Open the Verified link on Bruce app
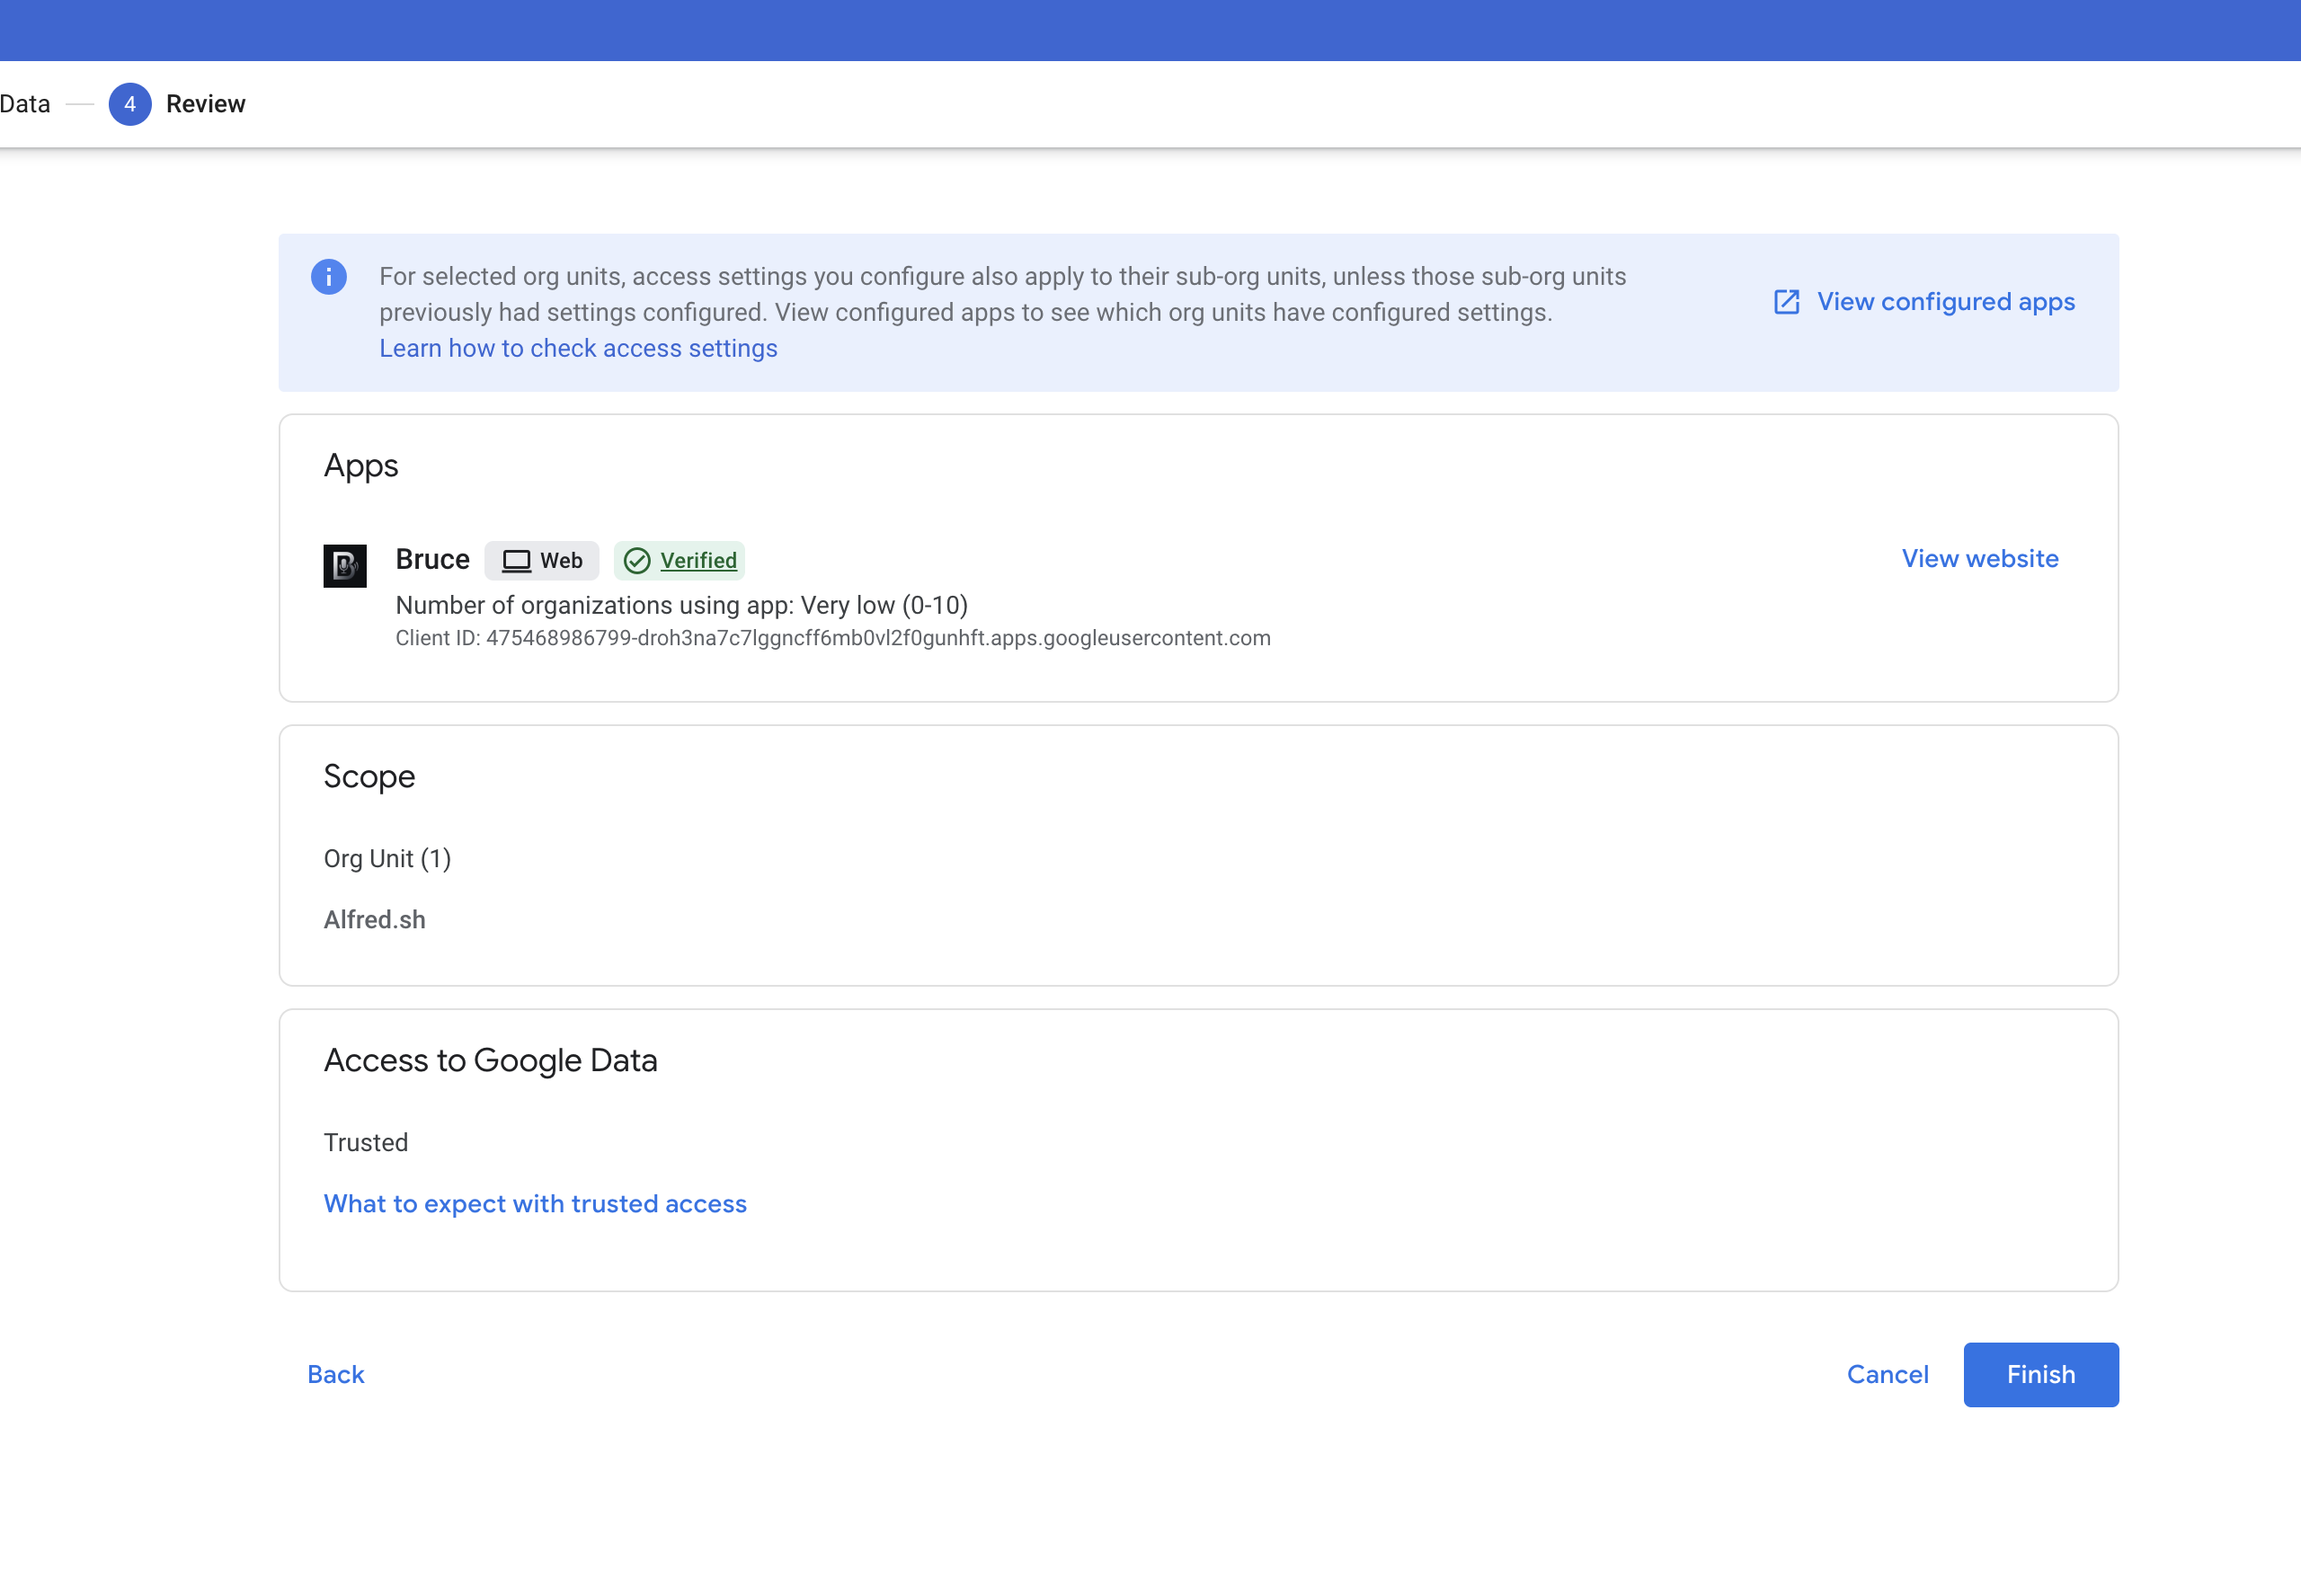 (x=698, y=561)
